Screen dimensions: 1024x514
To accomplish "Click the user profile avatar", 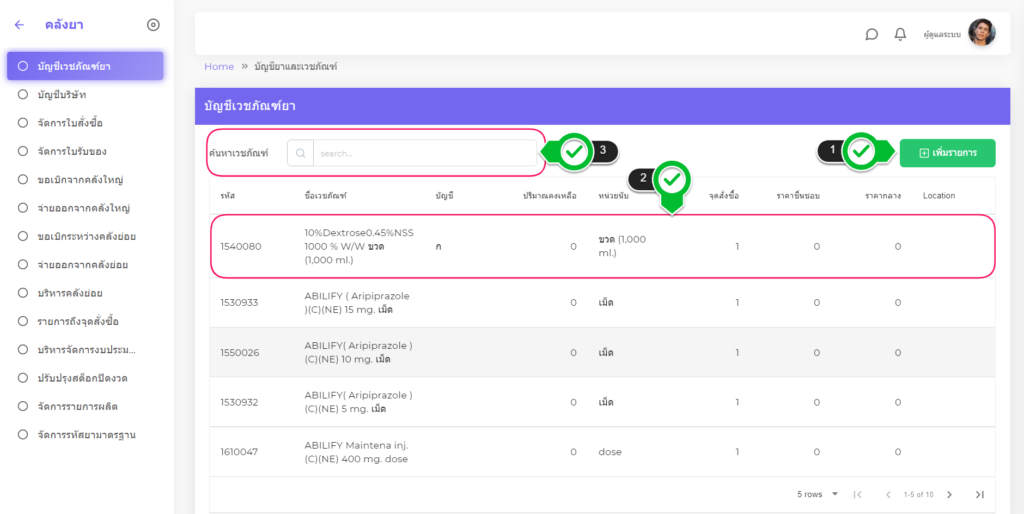I will pyautogui.click(x=981, y=33).
